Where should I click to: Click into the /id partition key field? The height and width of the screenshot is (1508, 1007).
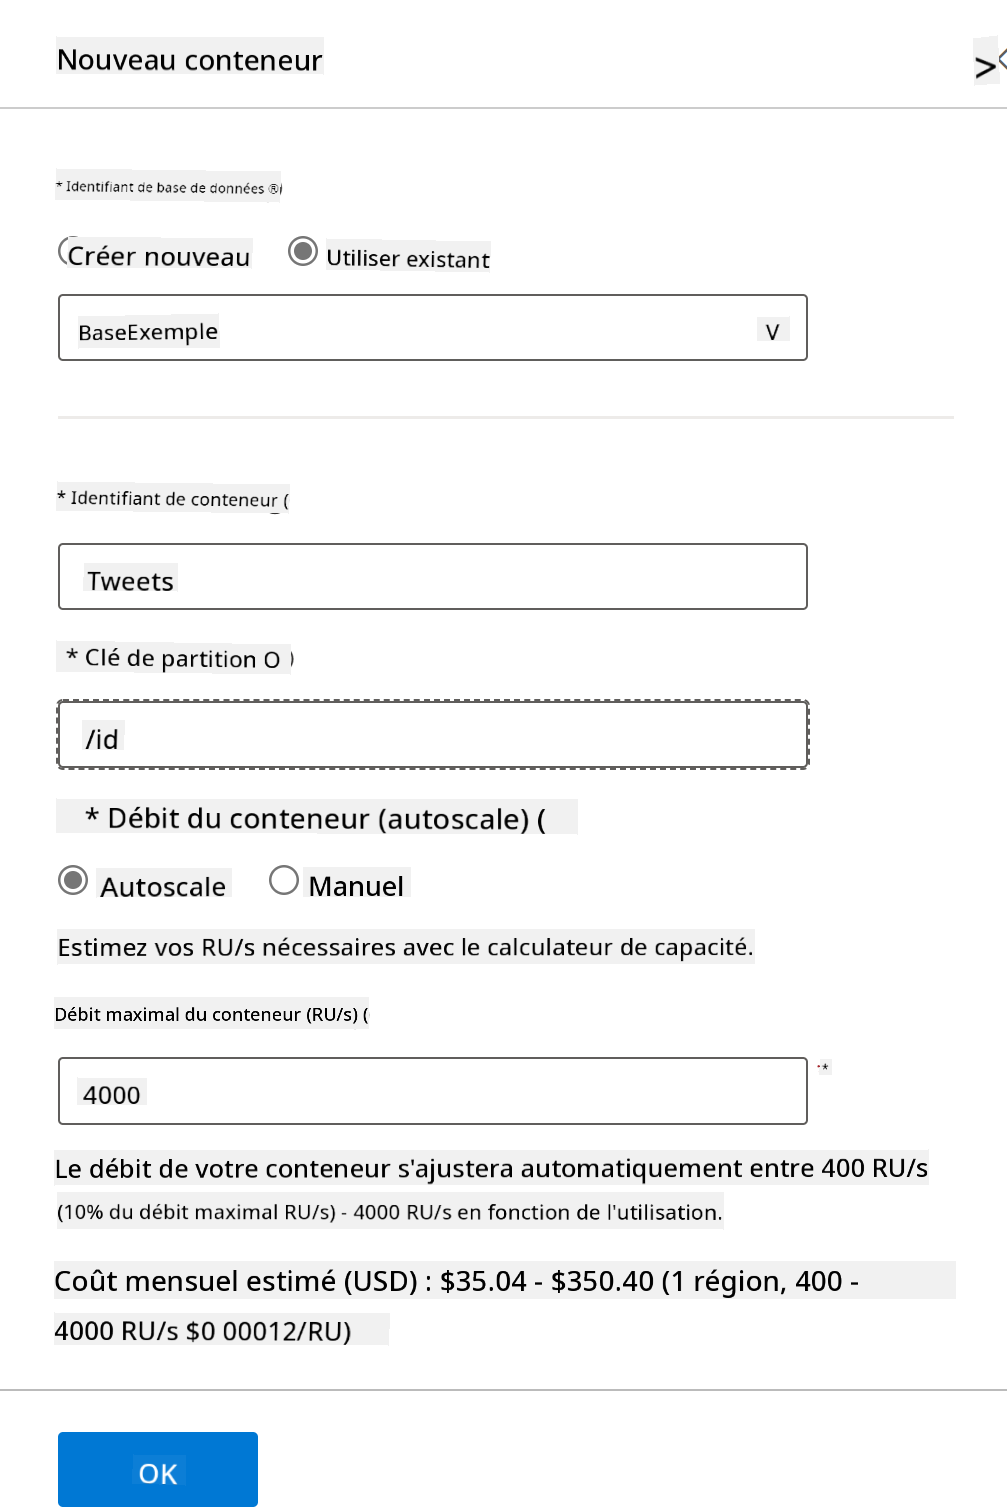pyautogui.click(x=433, y=735)
